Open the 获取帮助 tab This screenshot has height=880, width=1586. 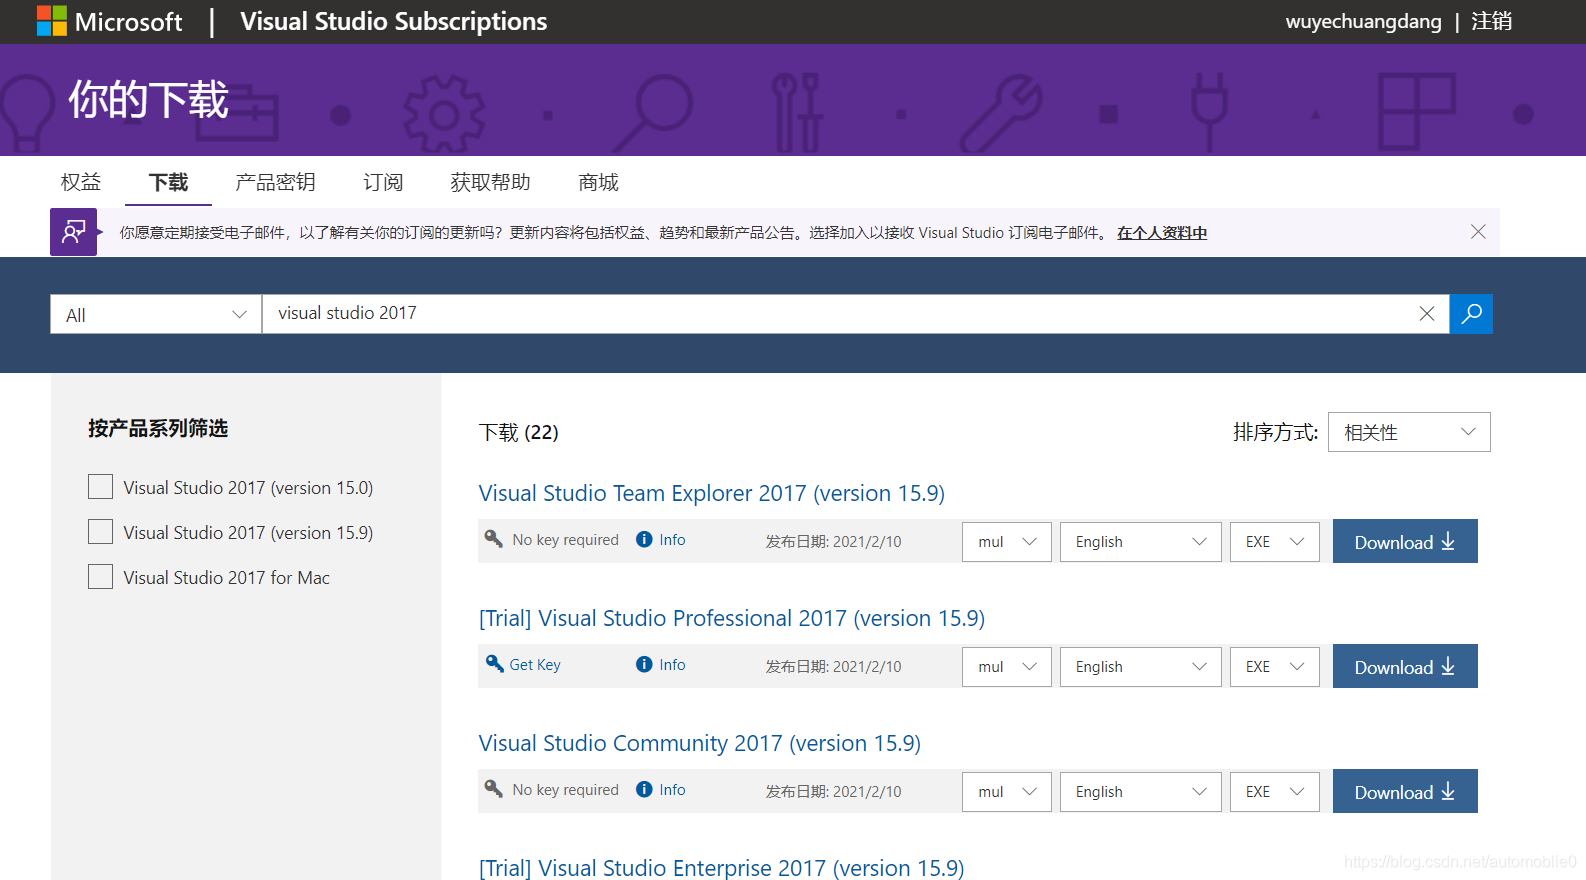point(490,182)
